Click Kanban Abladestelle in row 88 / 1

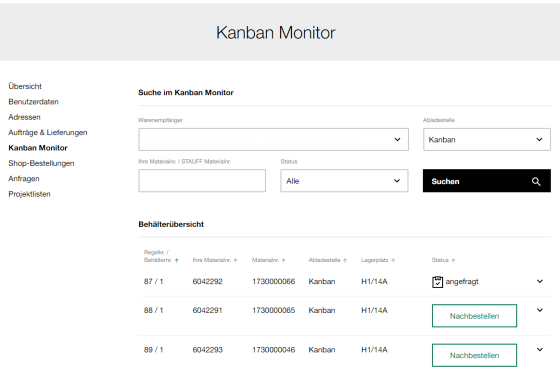tap(322, 310)
